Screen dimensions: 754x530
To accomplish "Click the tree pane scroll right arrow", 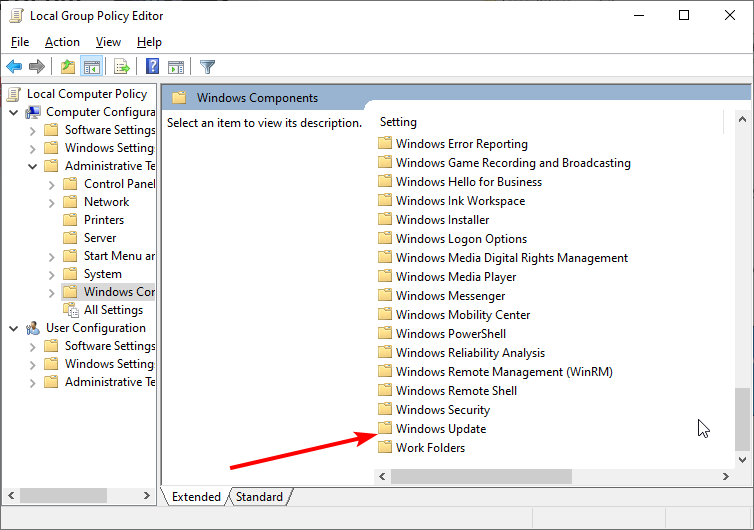I will coord(147,495).
